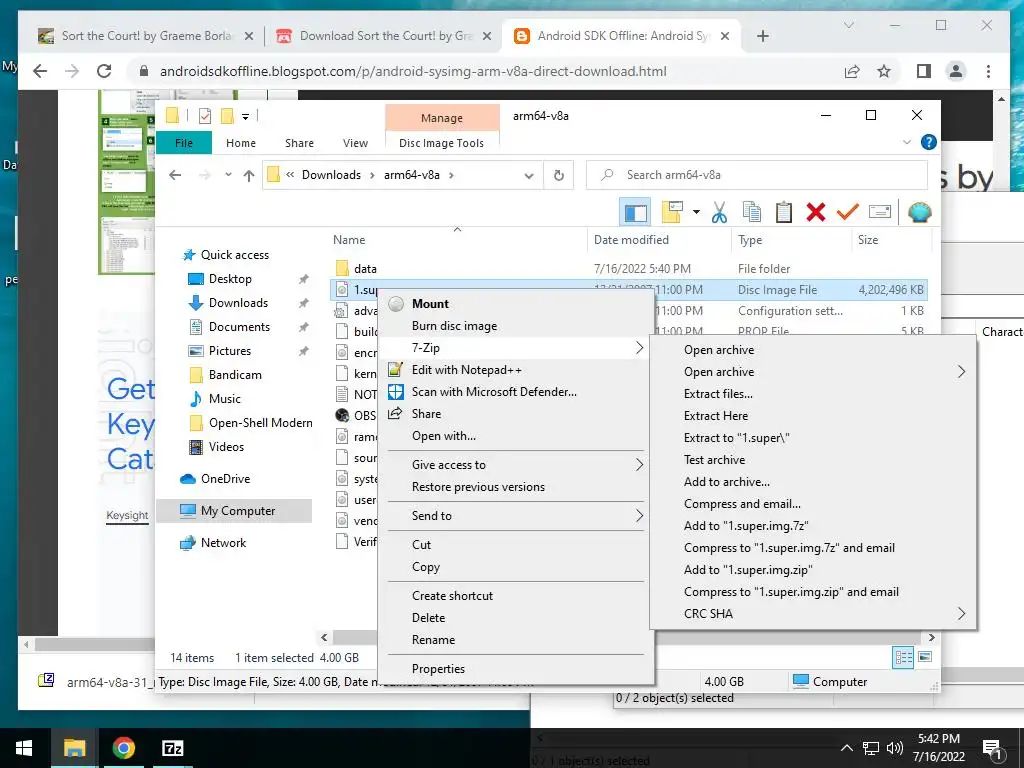This screenshot has width=1024, height=768.
Task: Choose Add to "1.super.img.zip"
Action: point(813,570)
